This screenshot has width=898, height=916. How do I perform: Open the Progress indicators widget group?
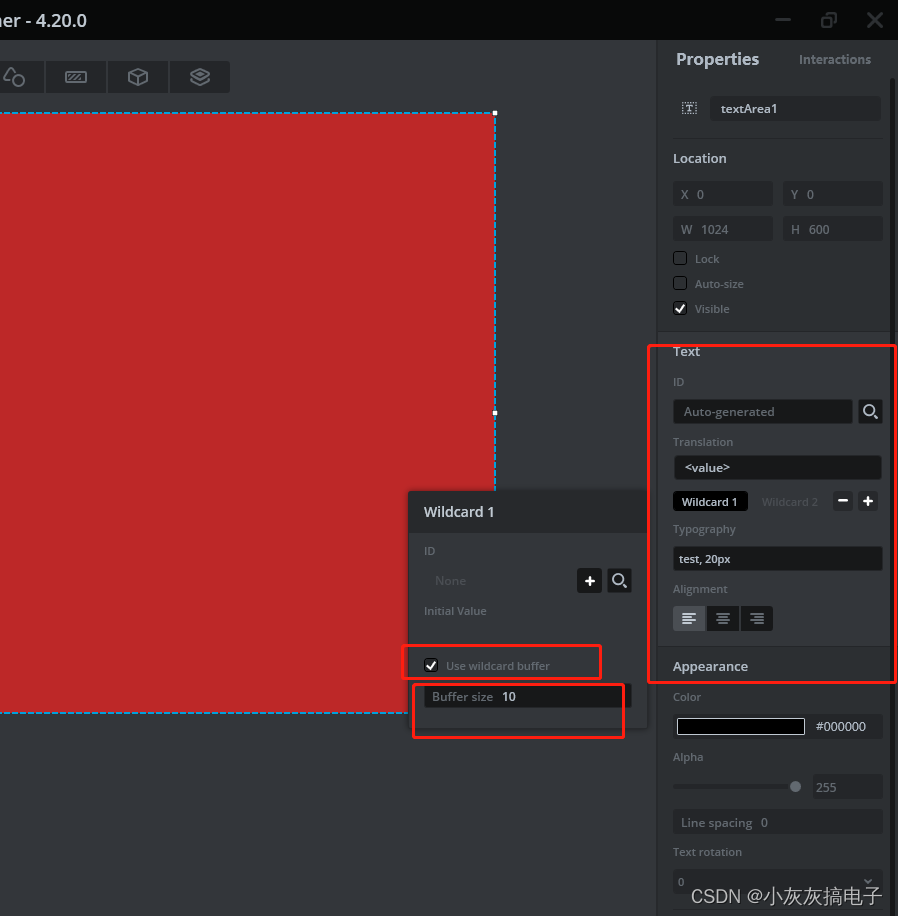(76, 77)
